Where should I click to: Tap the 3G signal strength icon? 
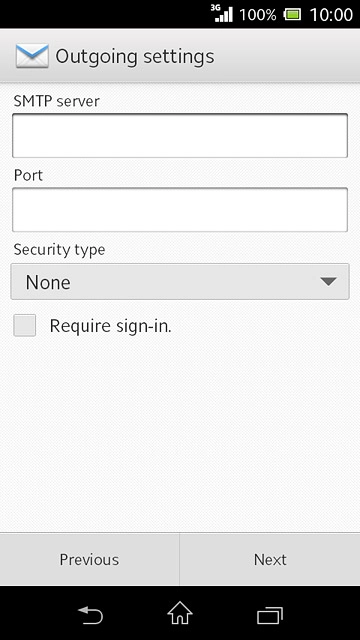click(222, 13)
